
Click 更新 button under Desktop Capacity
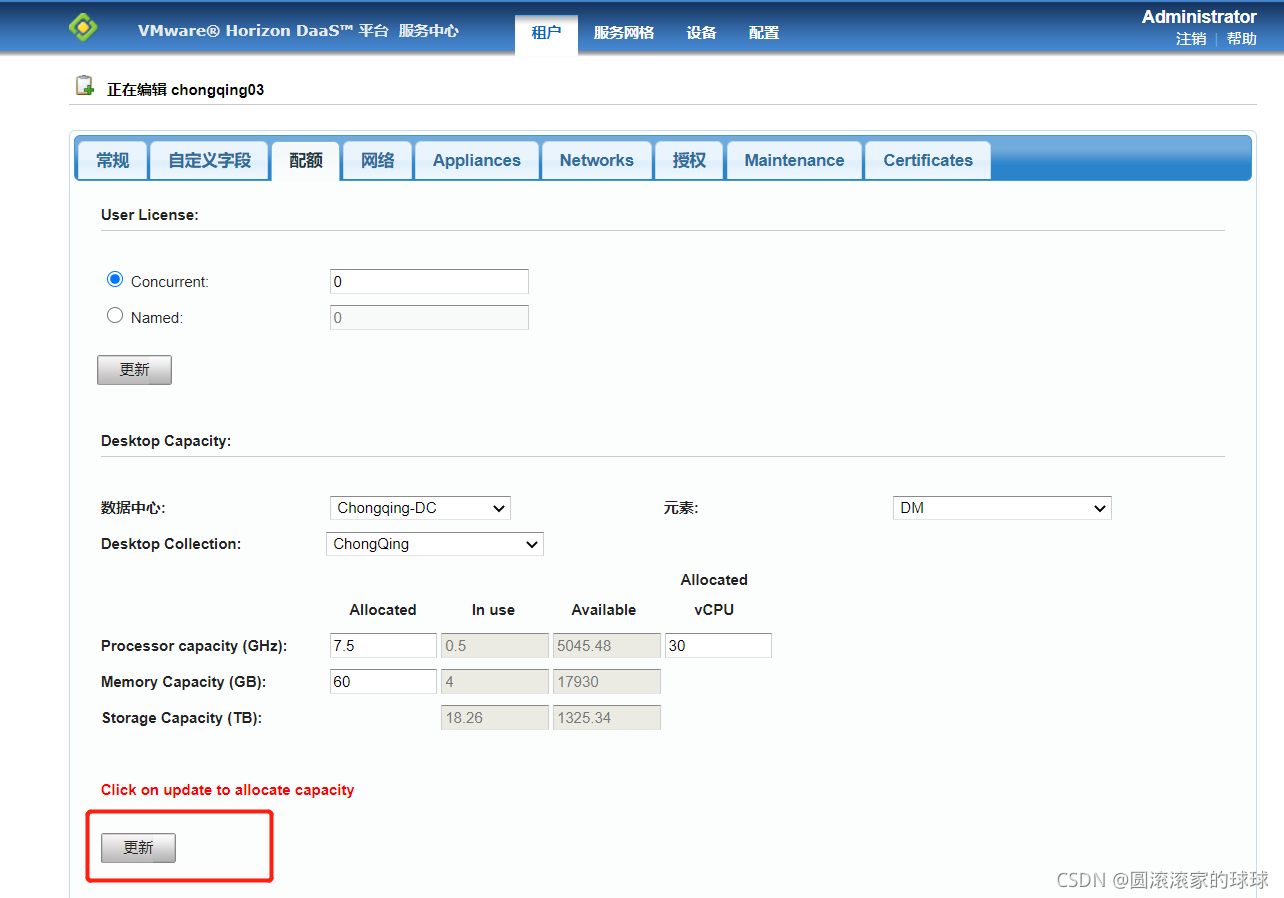tap(138, 847)
